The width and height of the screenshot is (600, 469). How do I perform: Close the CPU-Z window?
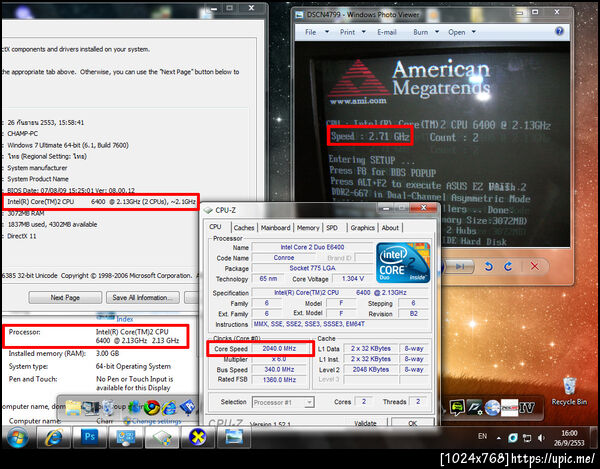click(424, 208)
